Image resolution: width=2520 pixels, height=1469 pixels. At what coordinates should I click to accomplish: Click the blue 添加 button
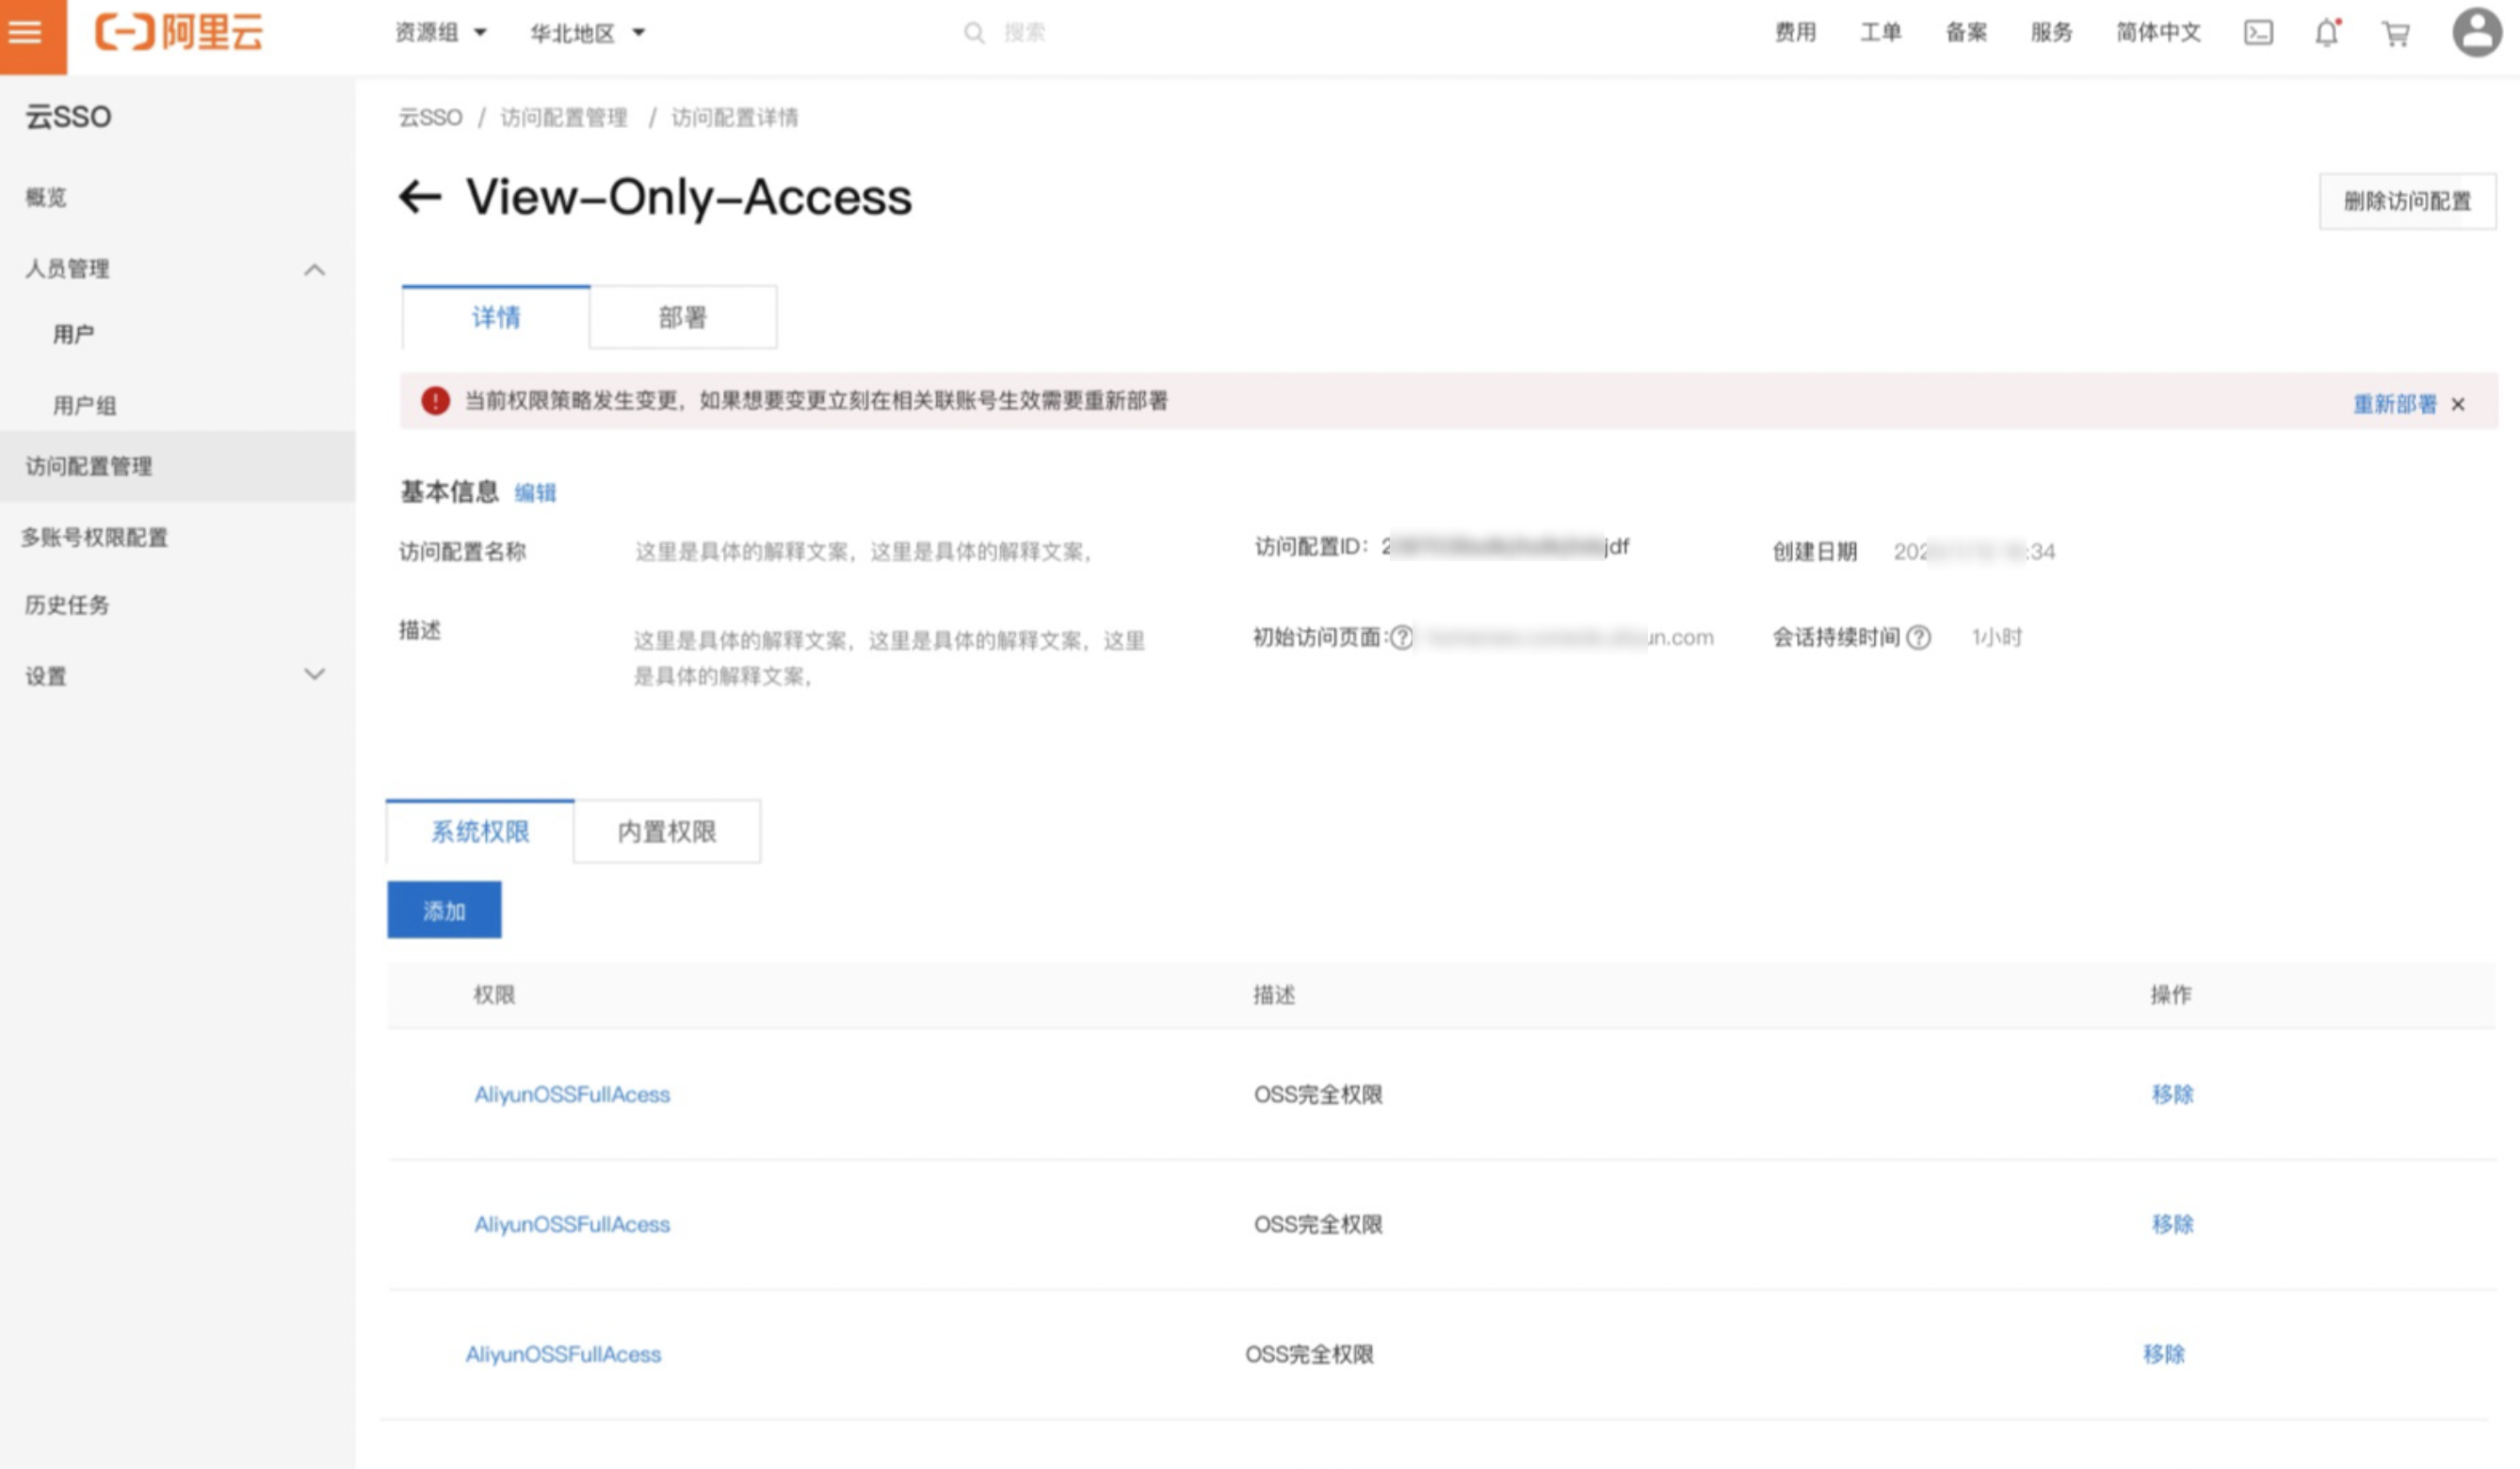444,910
